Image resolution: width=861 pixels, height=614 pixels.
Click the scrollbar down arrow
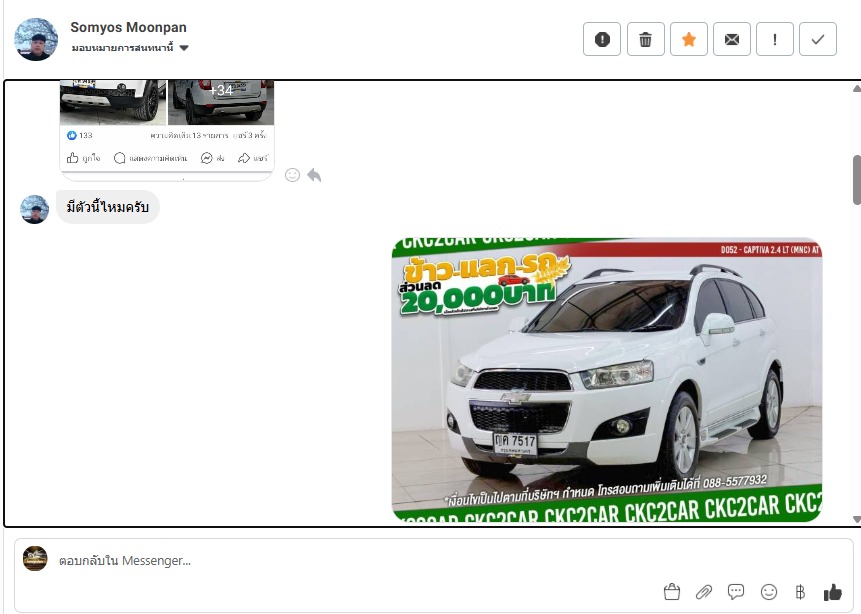pyautogui.click(x=857, y=519)
